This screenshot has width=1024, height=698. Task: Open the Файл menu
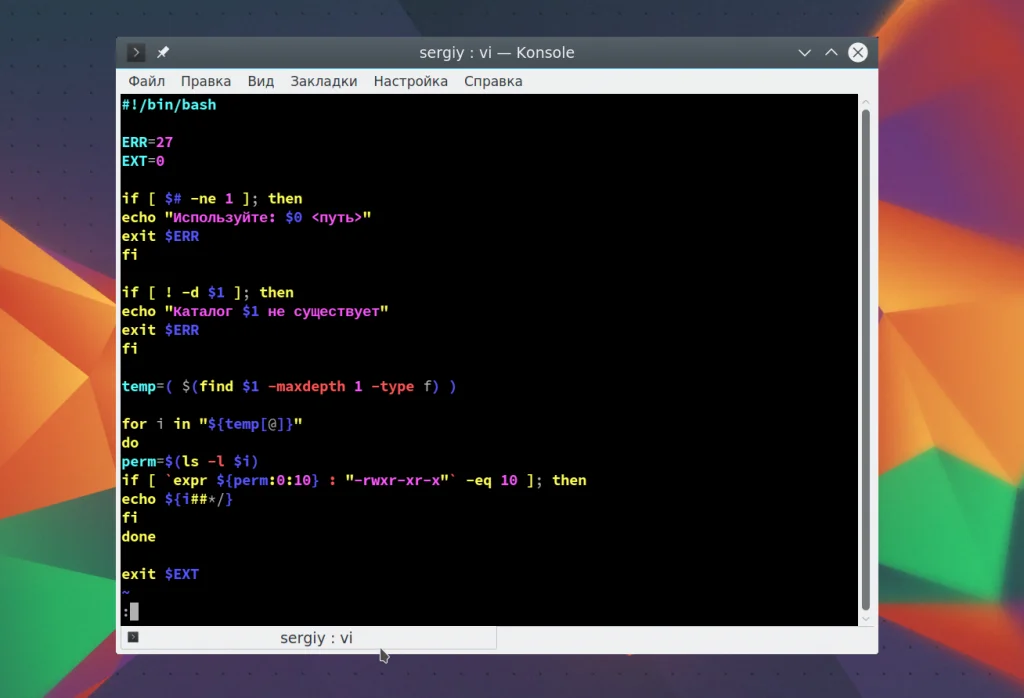tap(146, 81)
